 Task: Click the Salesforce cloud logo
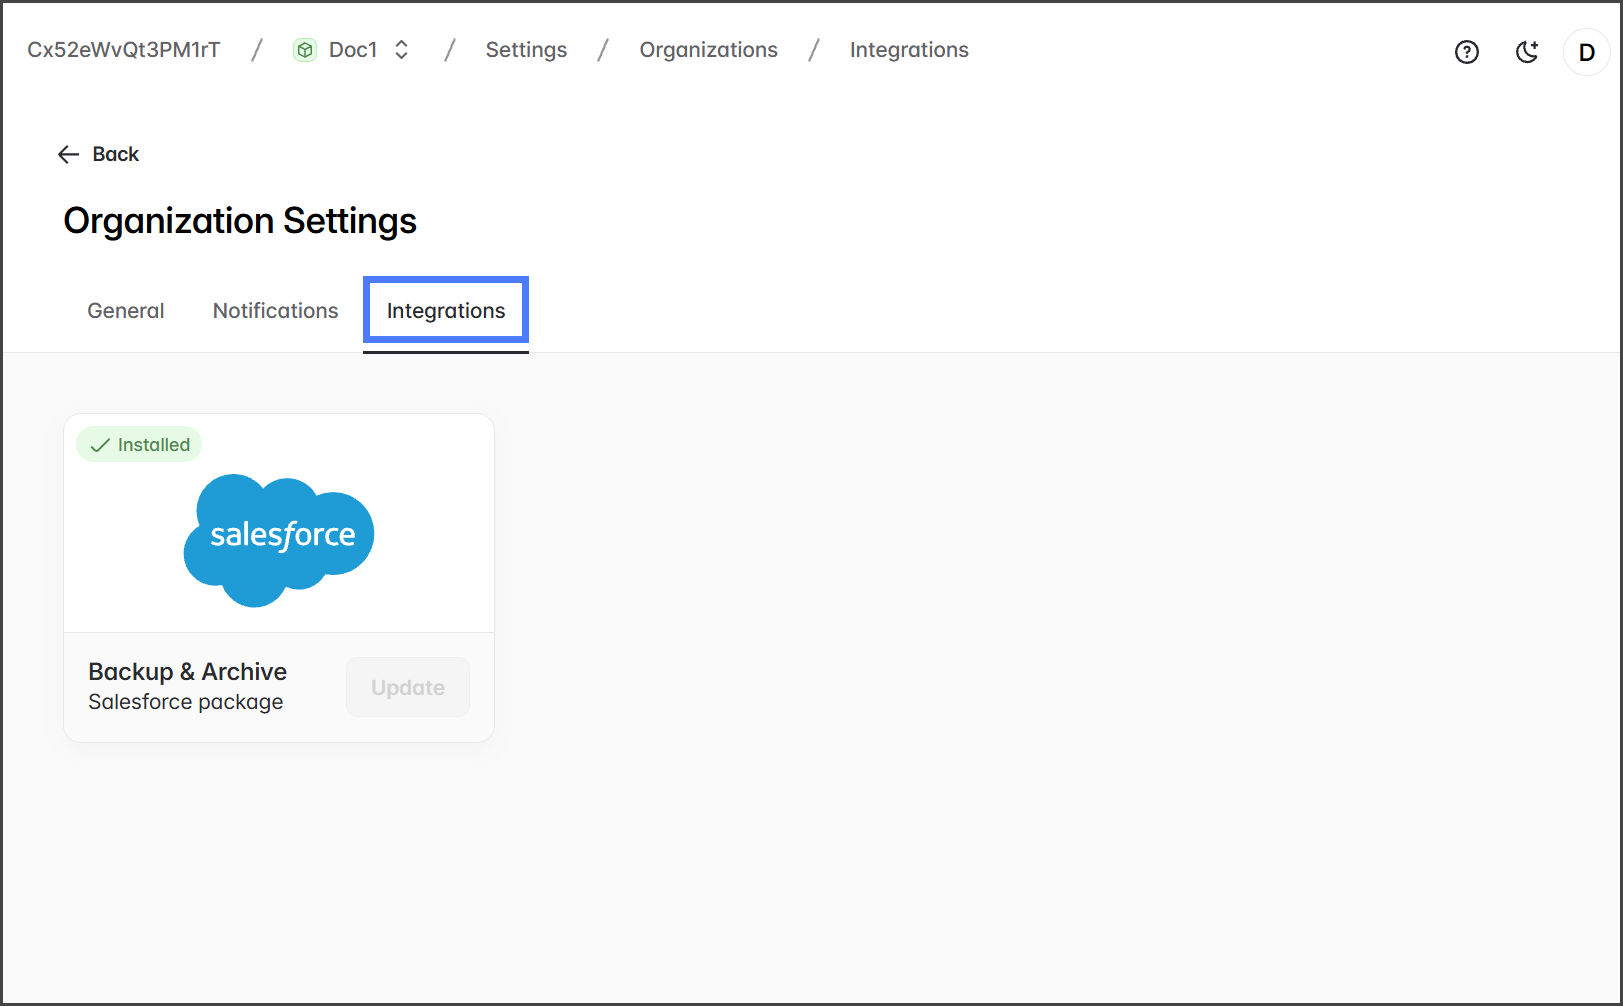coord(279,539)
